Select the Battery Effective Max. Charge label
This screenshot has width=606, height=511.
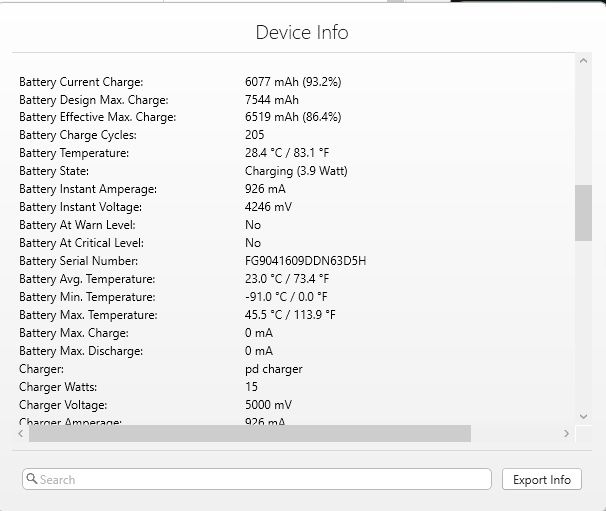(98, 117)
